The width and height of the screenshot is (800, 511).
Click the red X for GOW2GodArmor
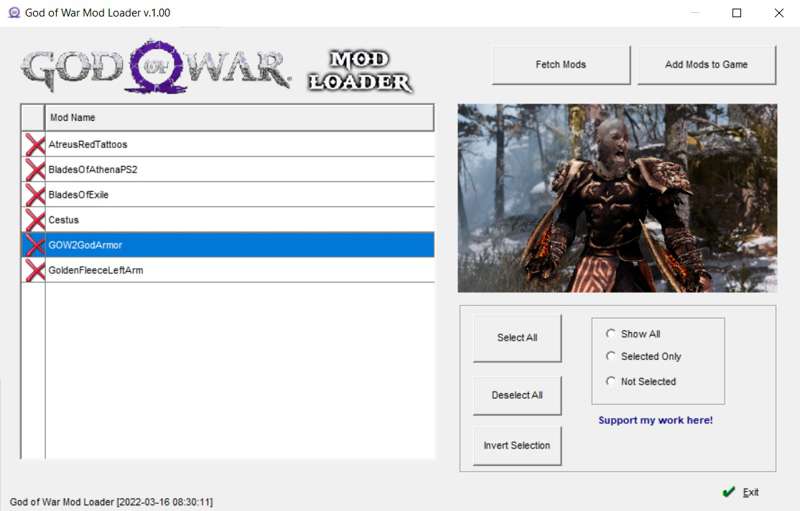click(34, 245)
